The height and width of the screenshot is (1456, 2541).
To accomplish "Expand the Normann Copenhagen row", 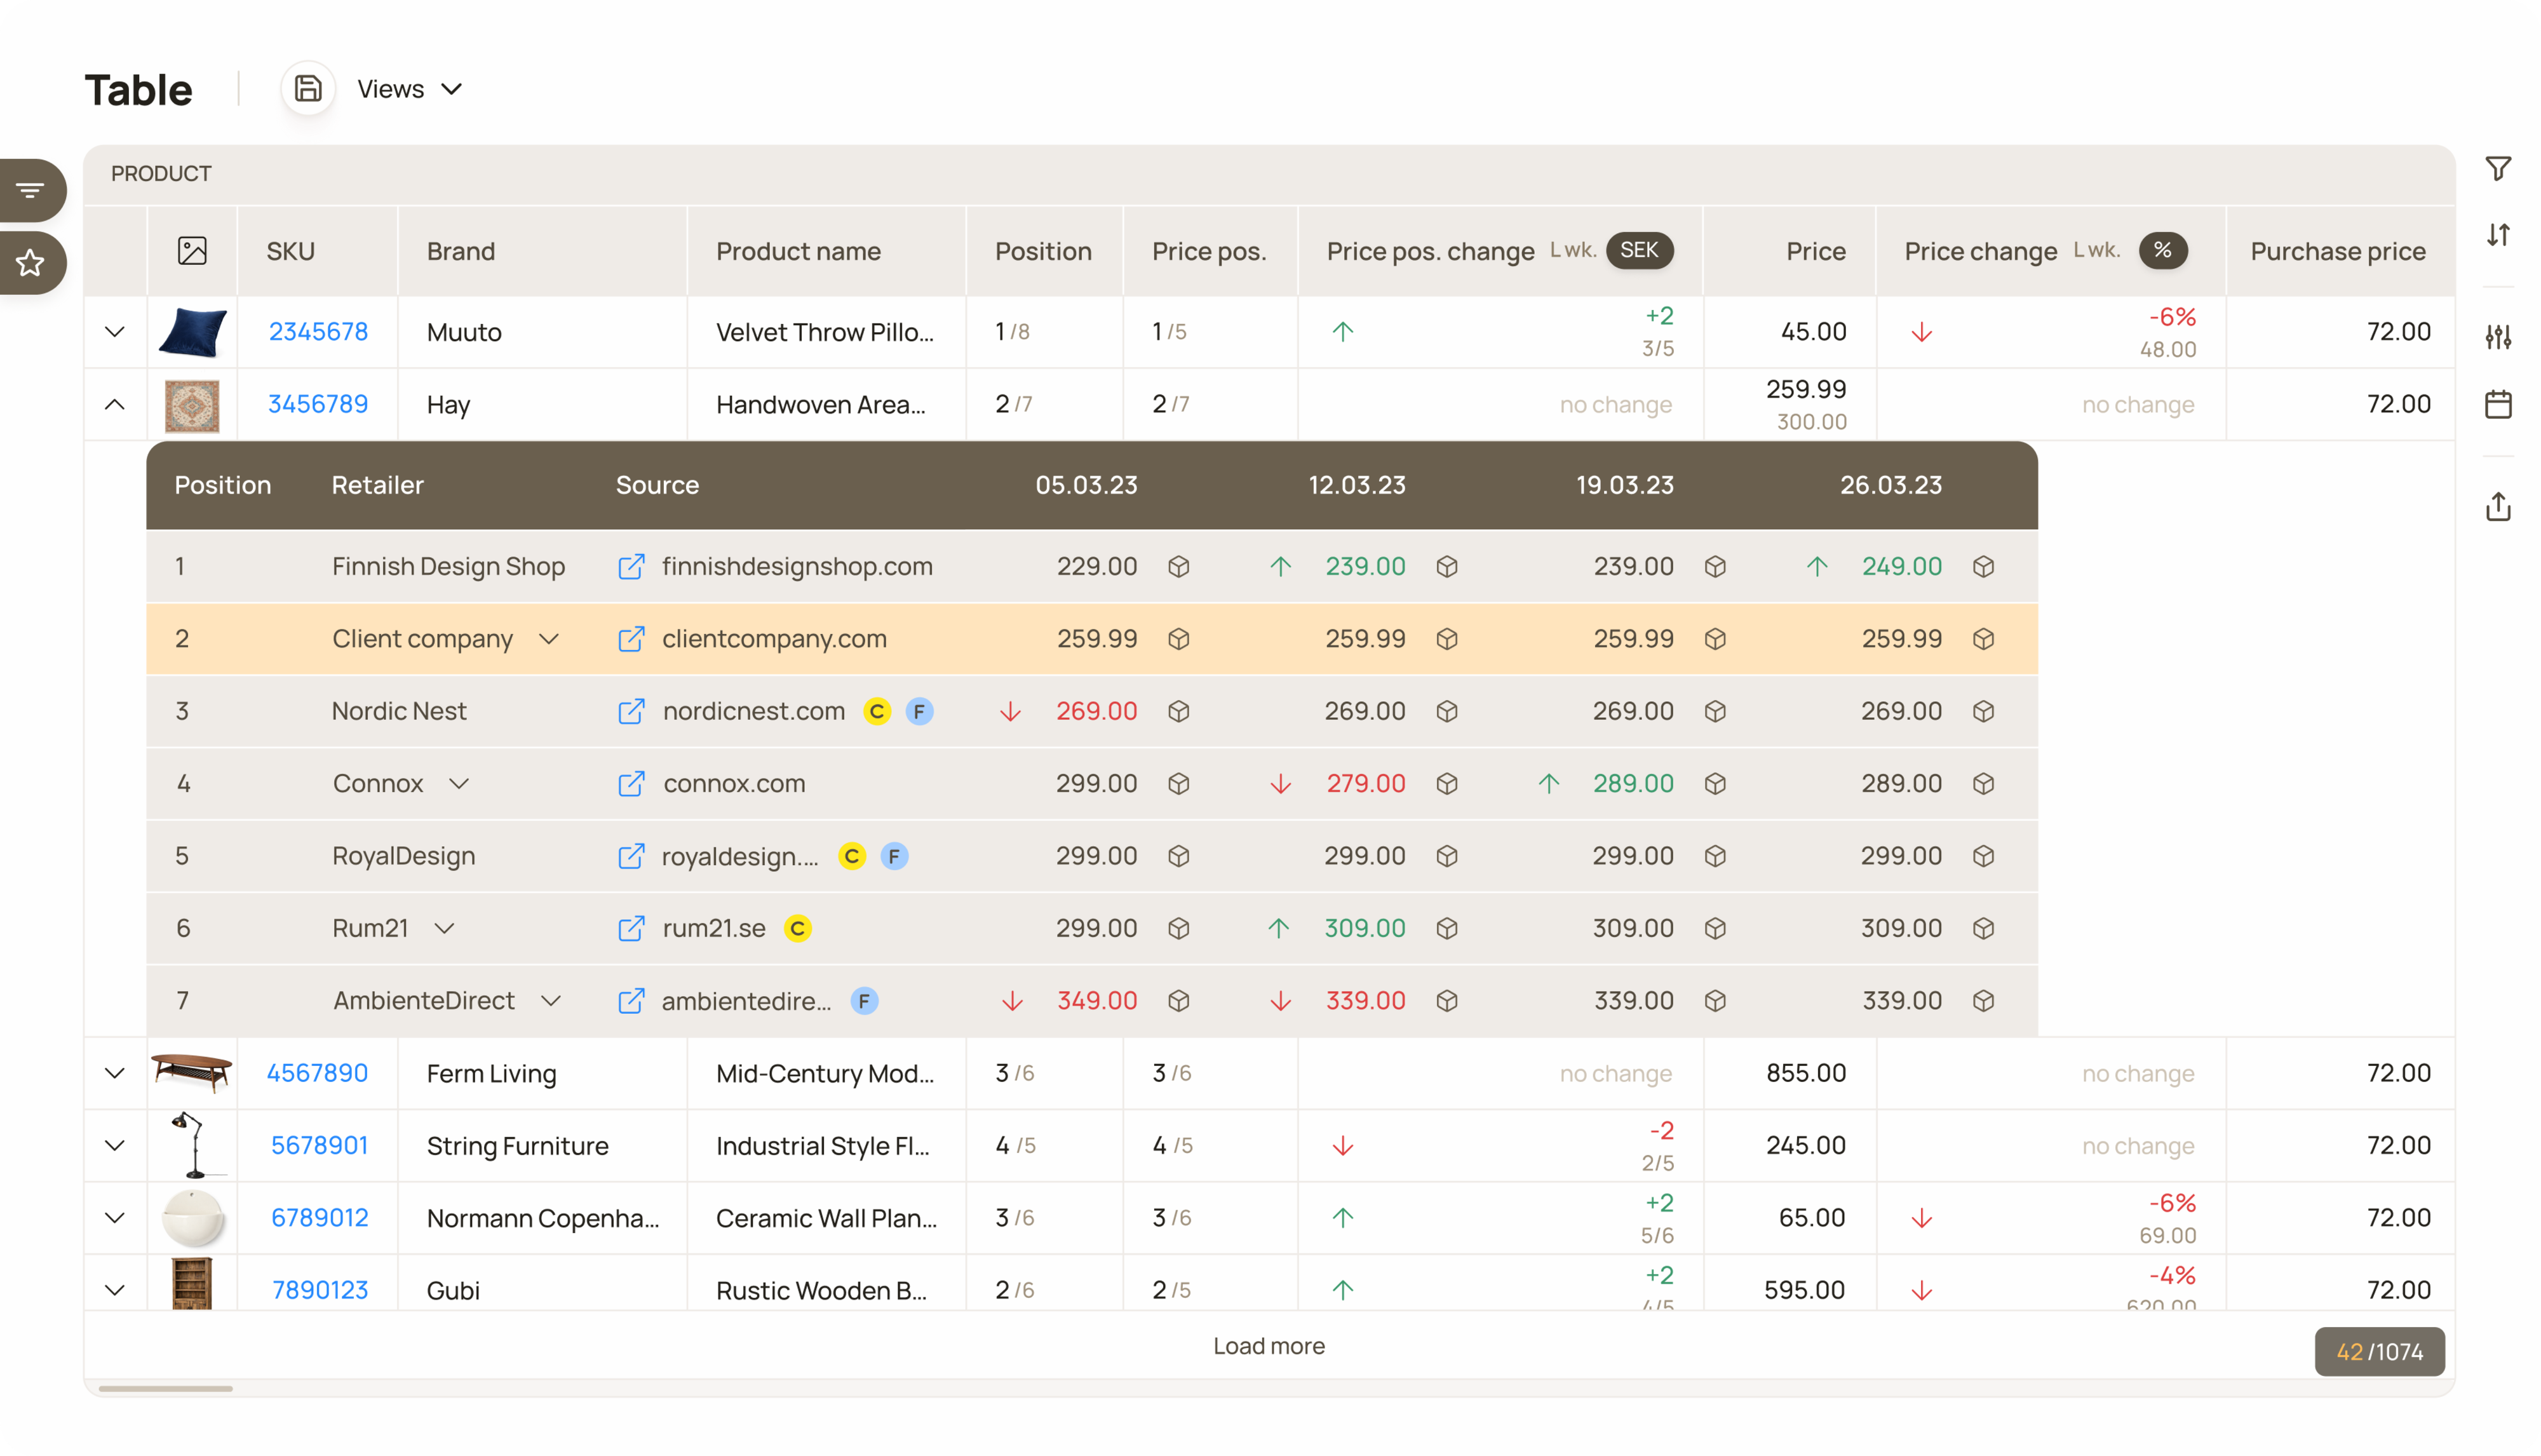I will click(x=115, y=1217).
